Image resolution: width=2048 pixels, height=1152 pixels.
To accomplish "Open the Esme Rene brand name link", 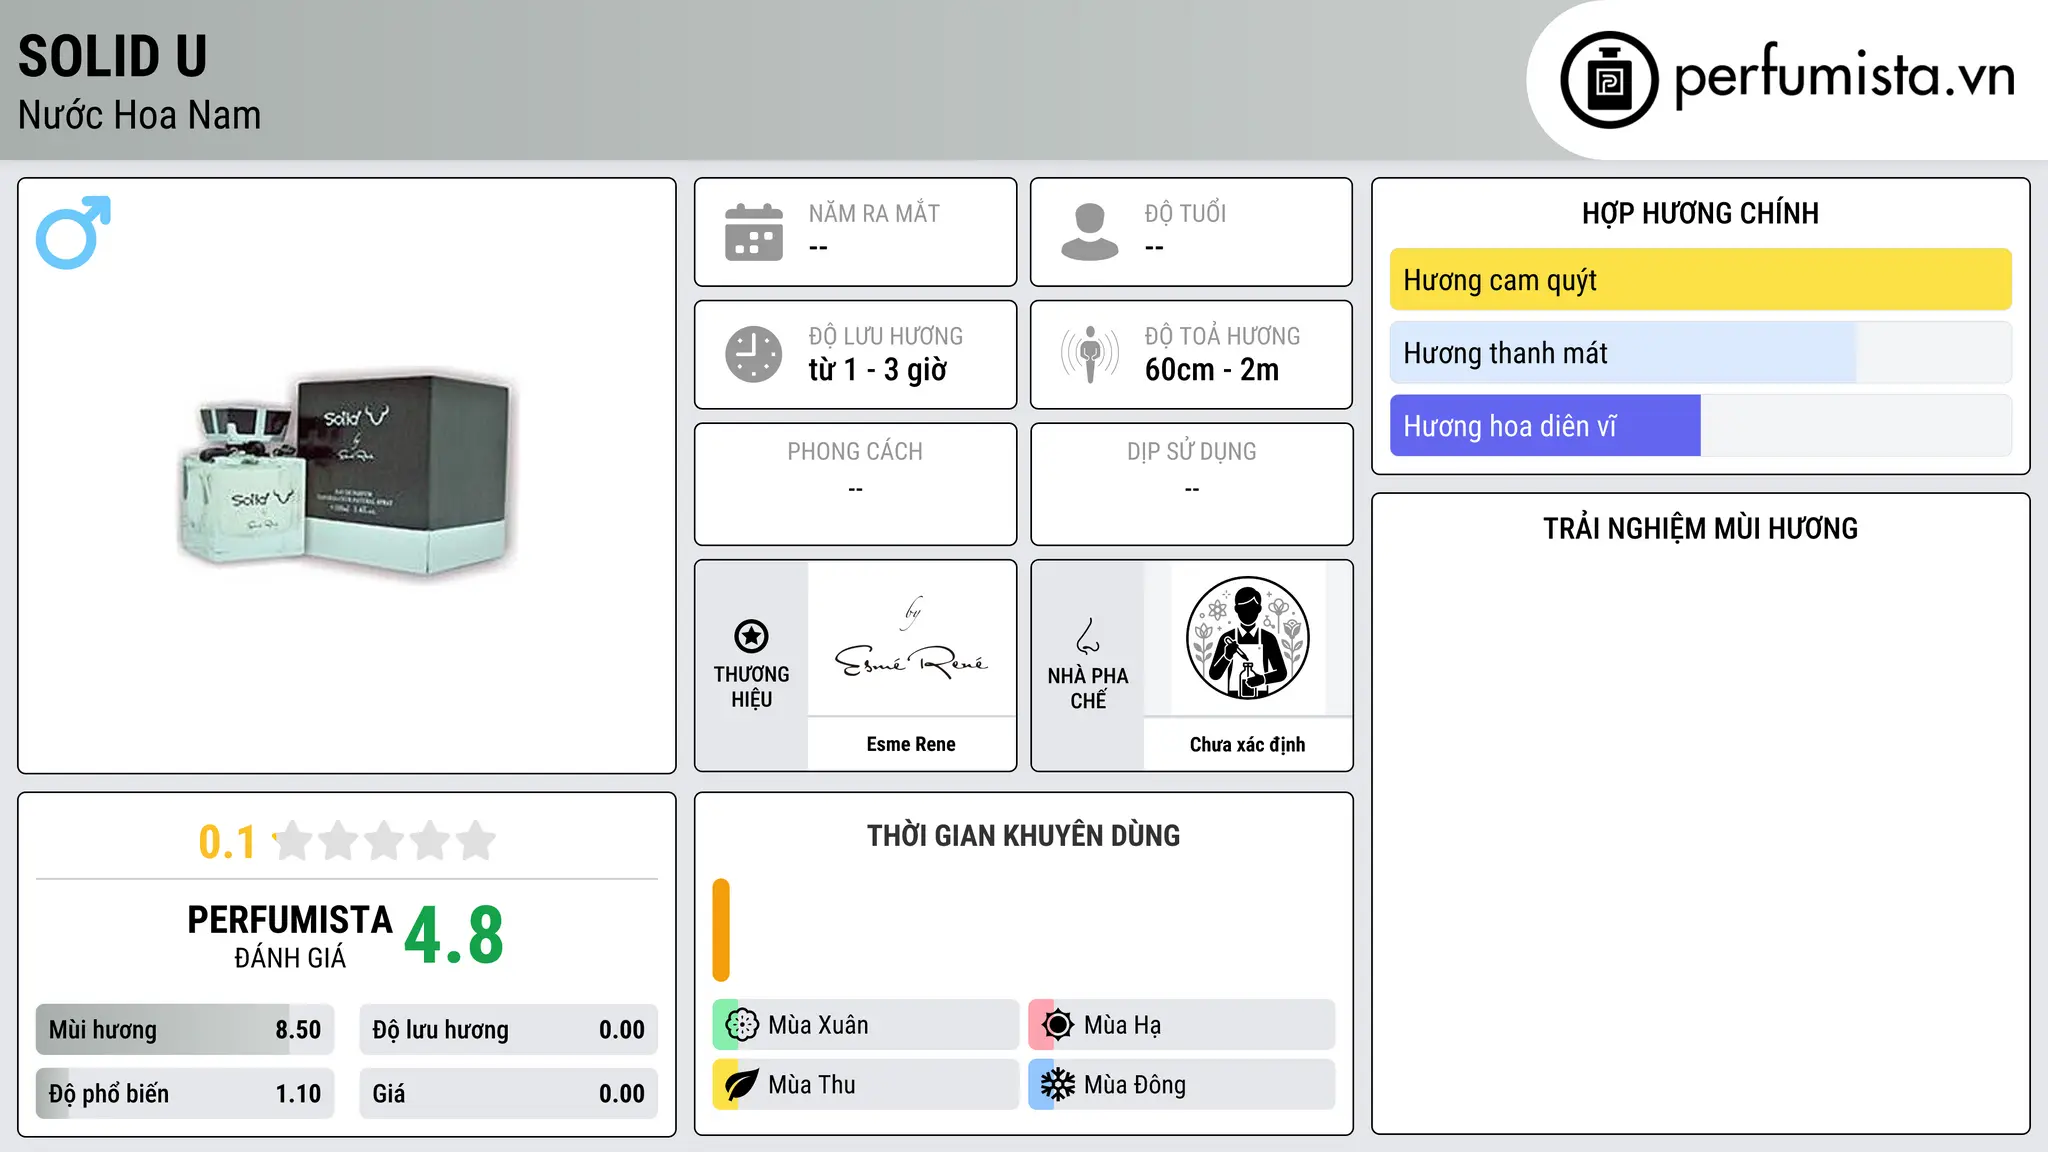I will coord(911,744).
